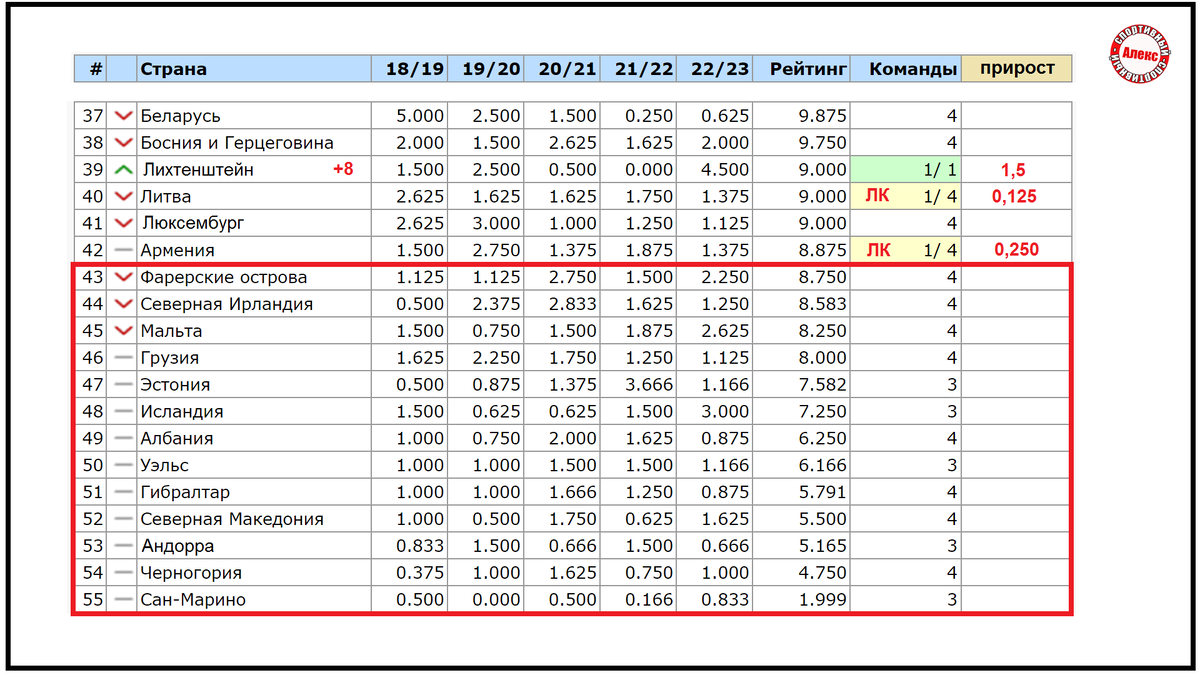Click the country name Лихтенштейн
Image resolution: width=1200 pixels, height=675 pixels.
click(198, 170)
